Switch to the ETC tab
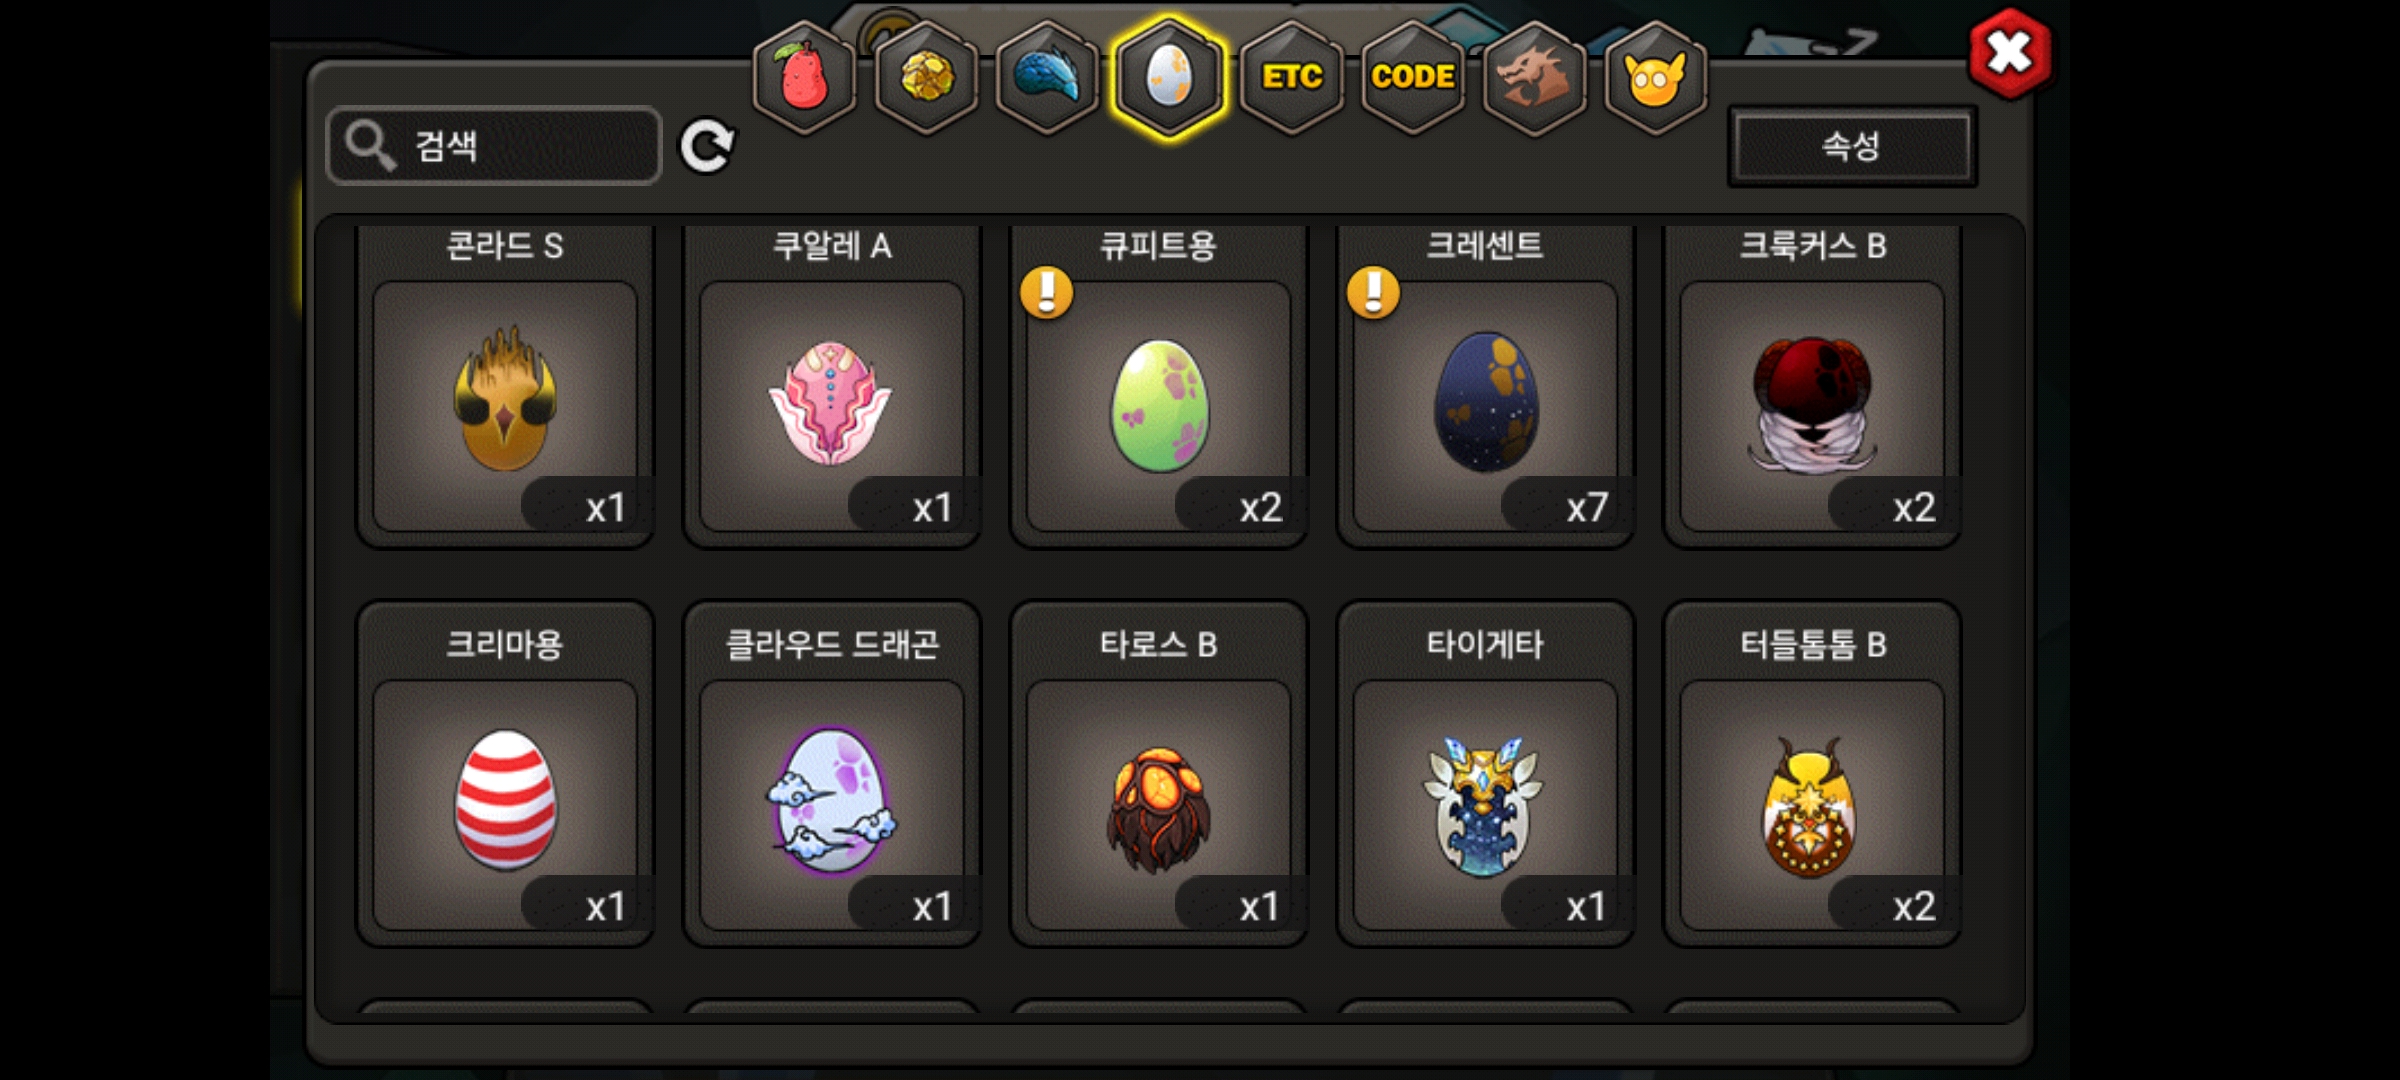Screen dimensions: 2400x1080 click(1291, 77)
